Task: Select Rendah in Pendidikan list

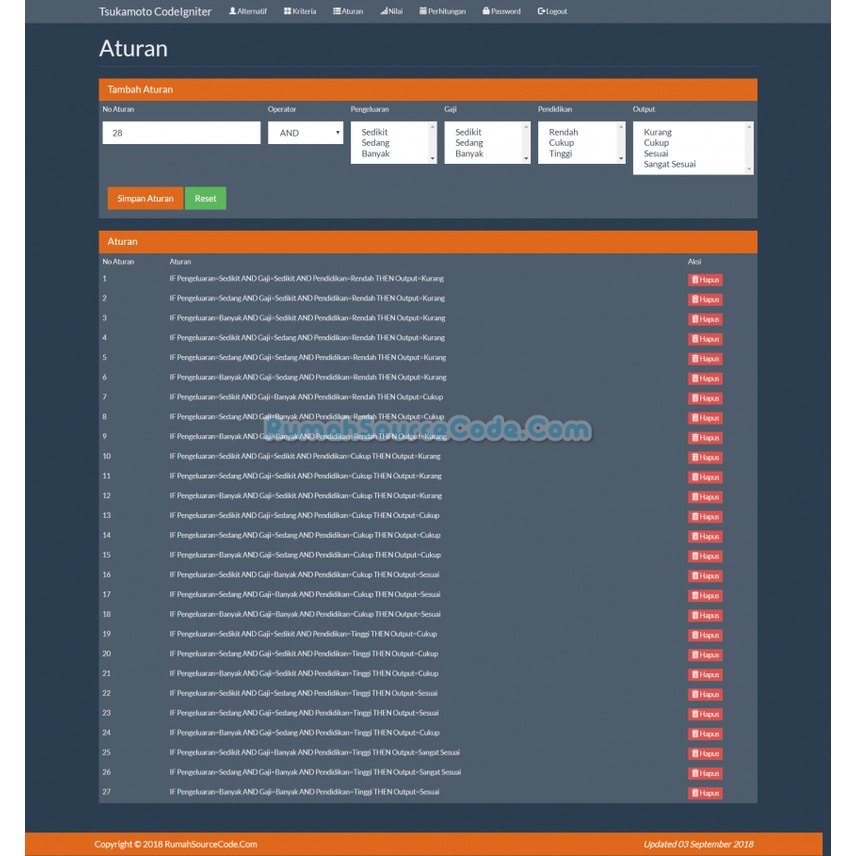Action: [563, 132]
